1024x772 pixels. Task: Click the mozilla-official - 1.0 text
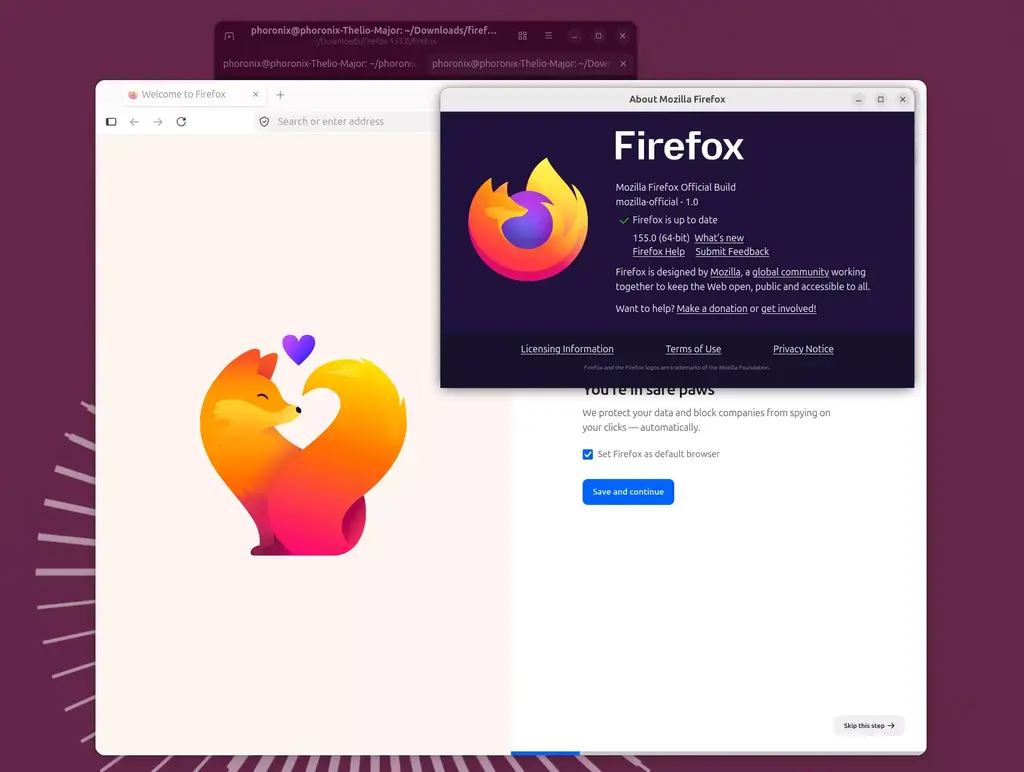(x=656, y=202)
